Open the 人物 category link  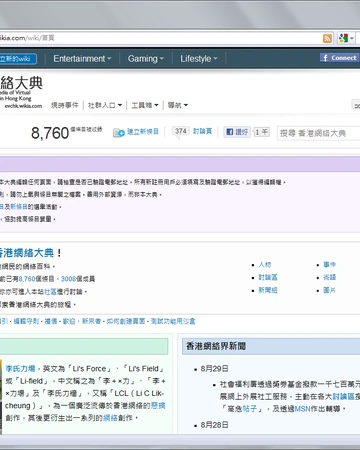[265, 265]
